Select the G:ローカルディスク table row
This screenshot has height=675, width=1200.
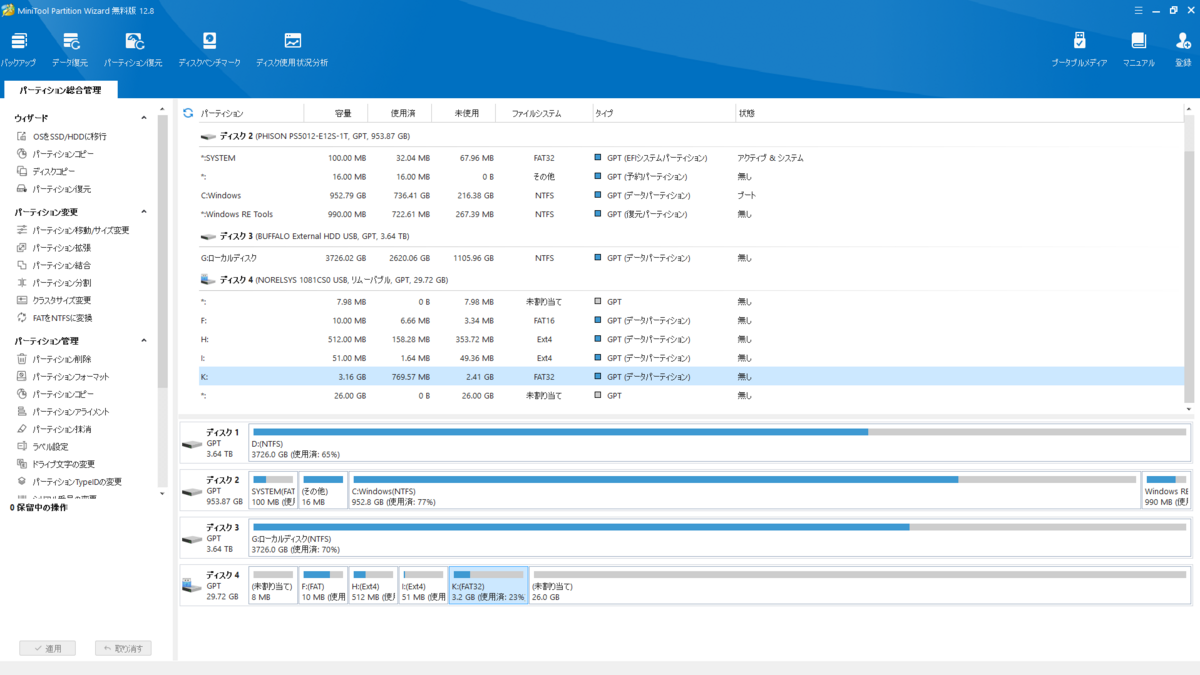click(x=690, y=258)
